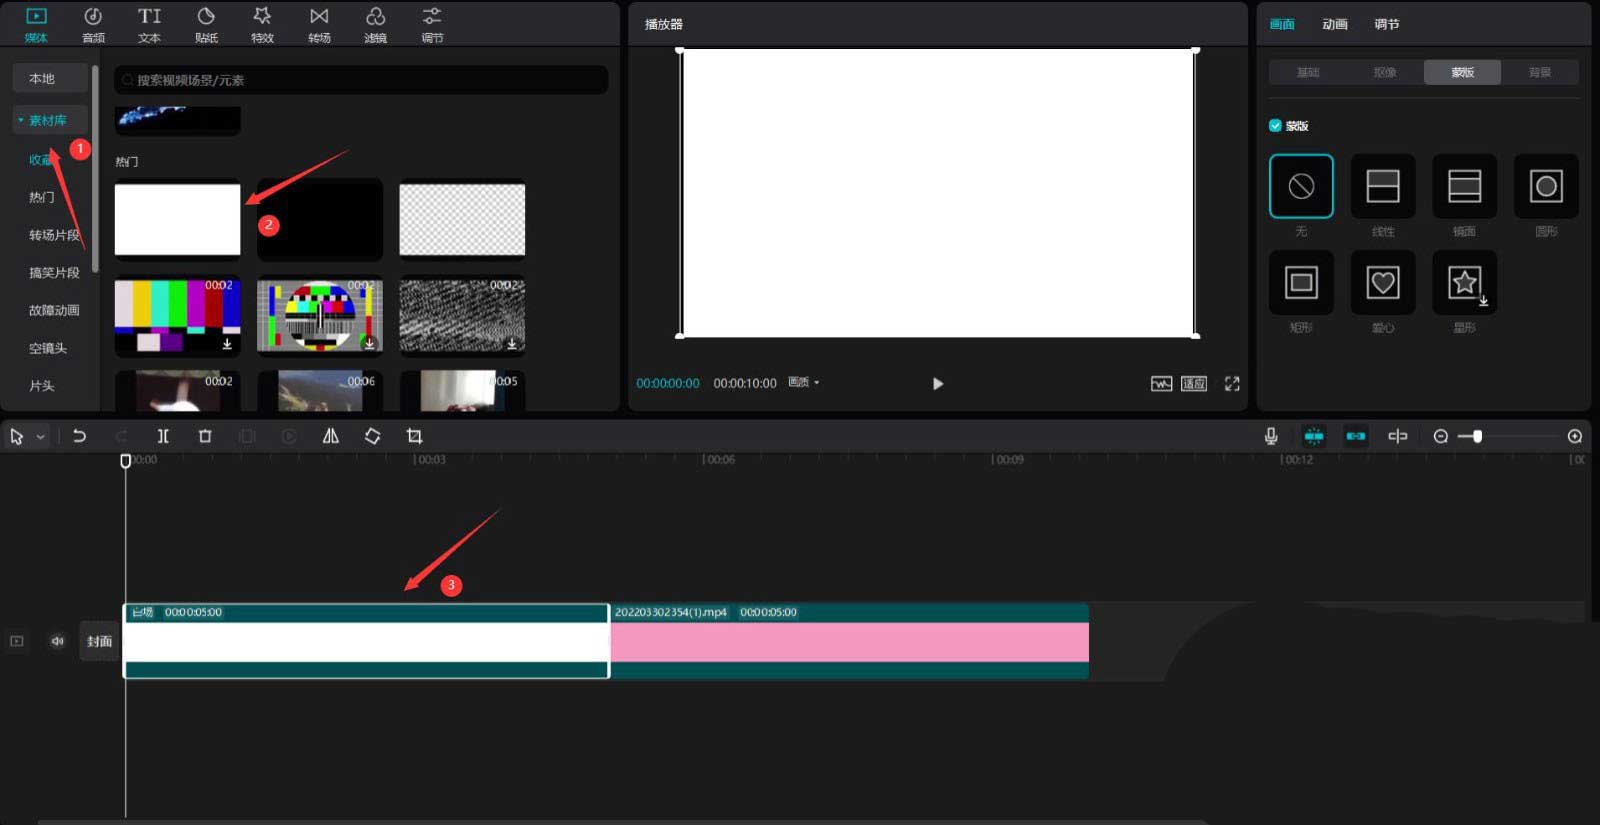This screenshot has width=1600, height=825.
Task: Undo the last edit
Action: click(x=79, y=436)
